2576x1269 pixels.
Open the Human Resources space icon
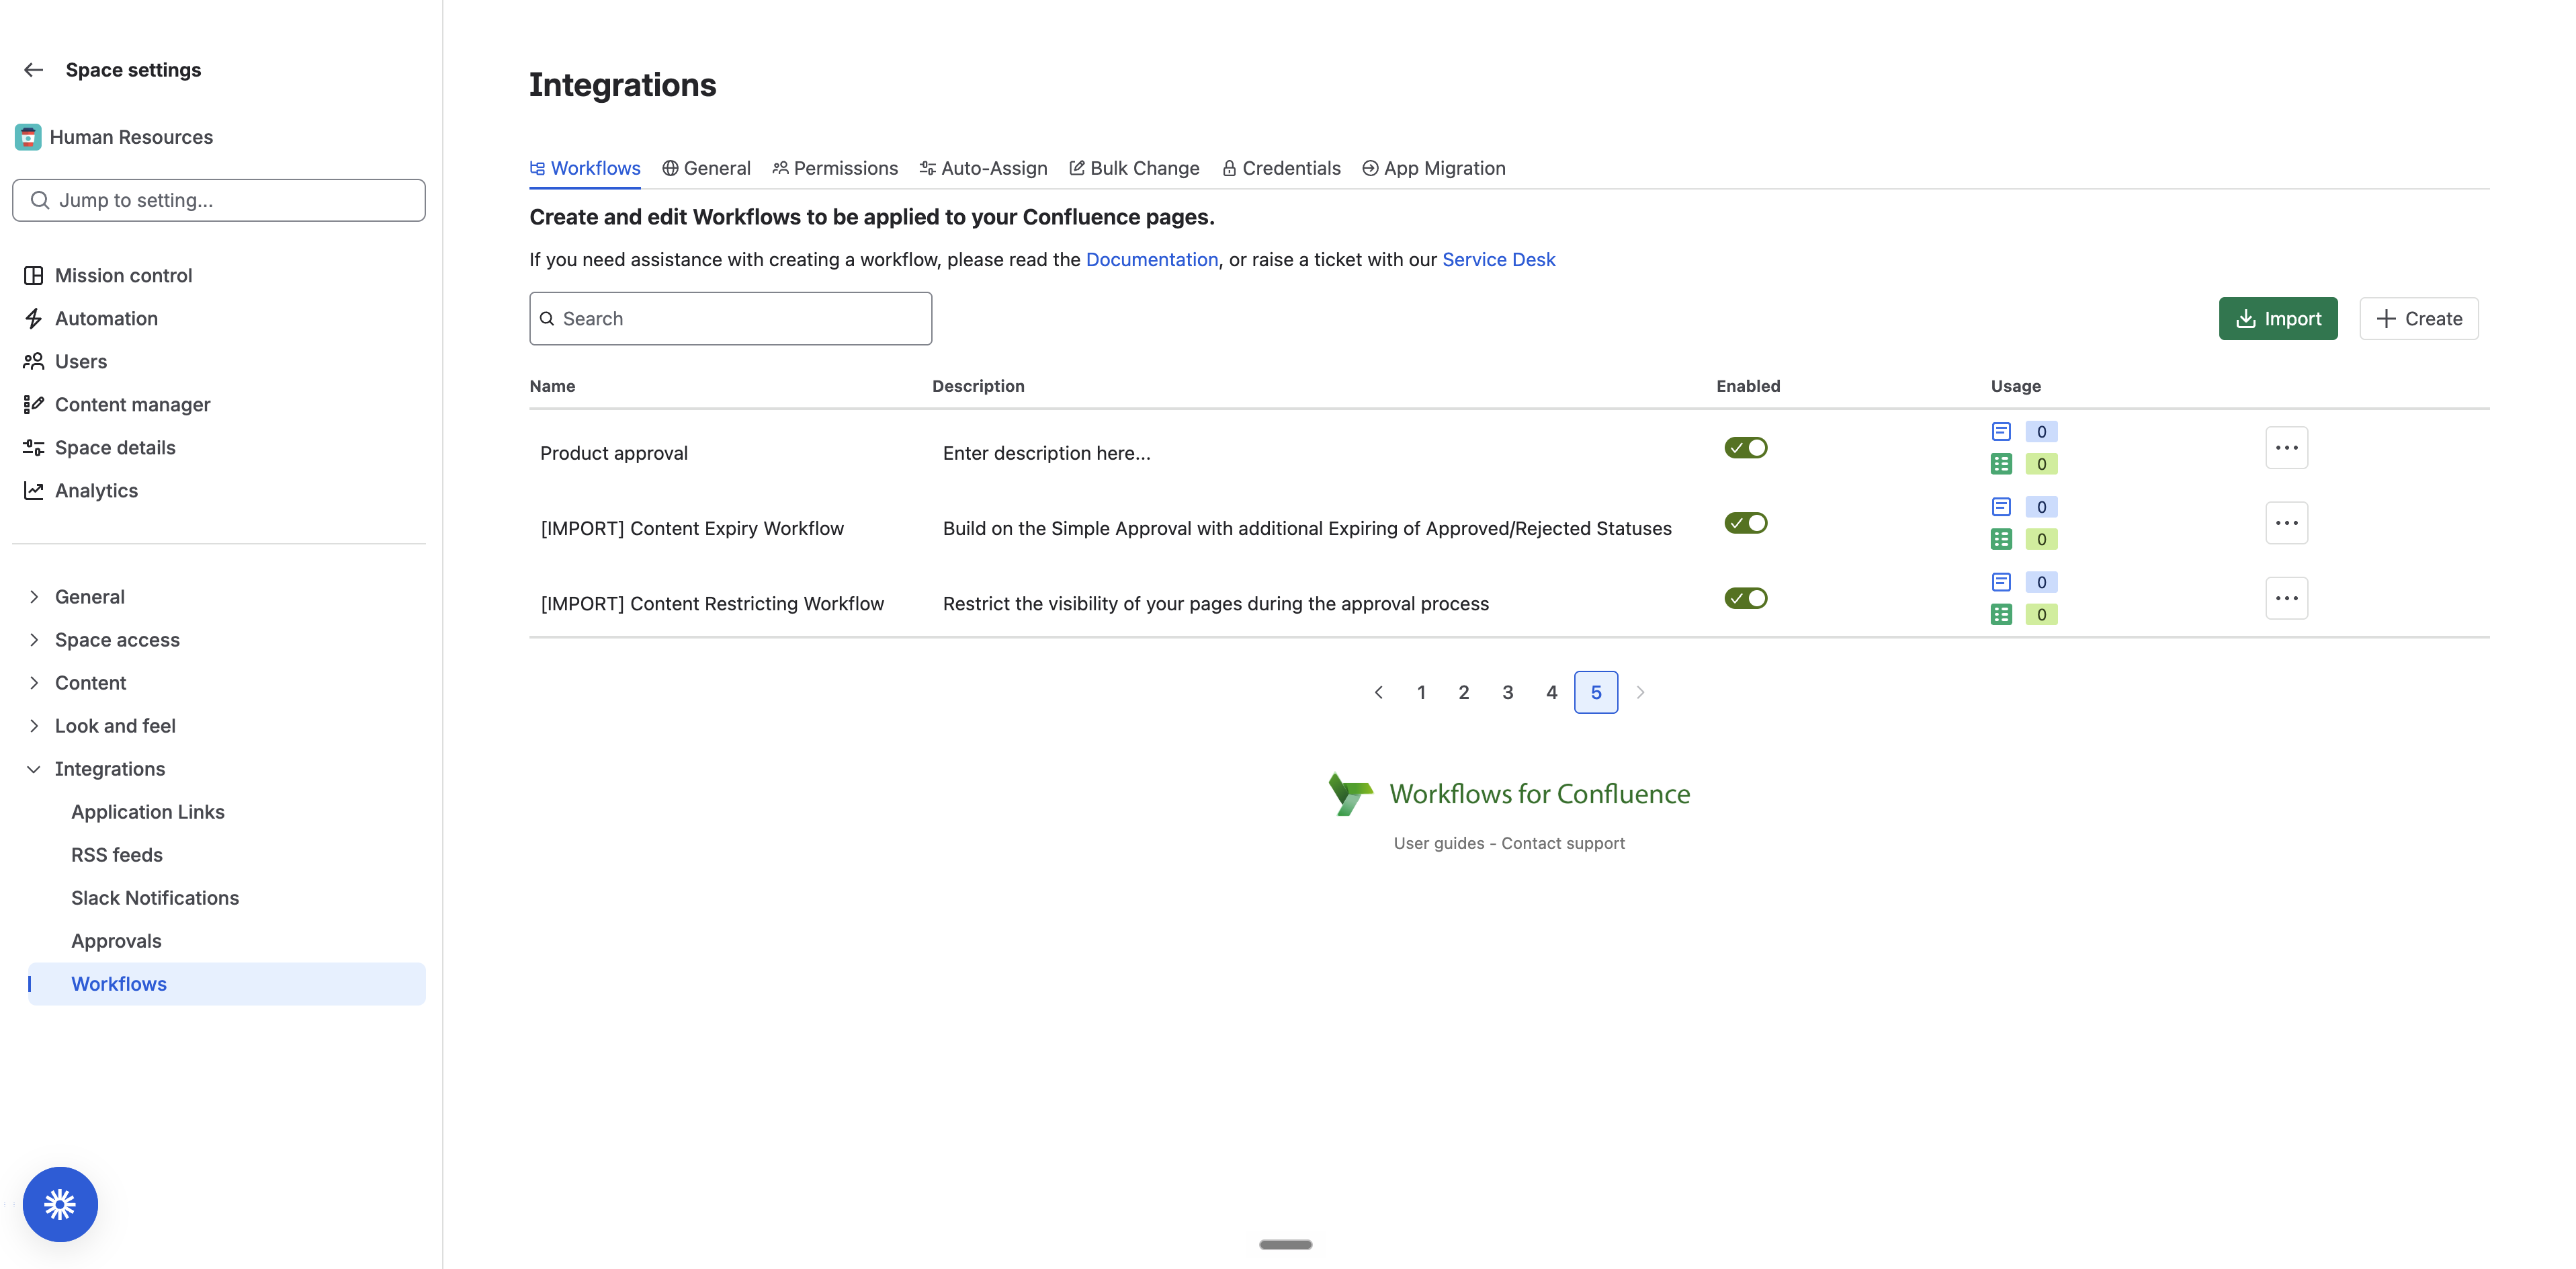[x=28, y=137]
